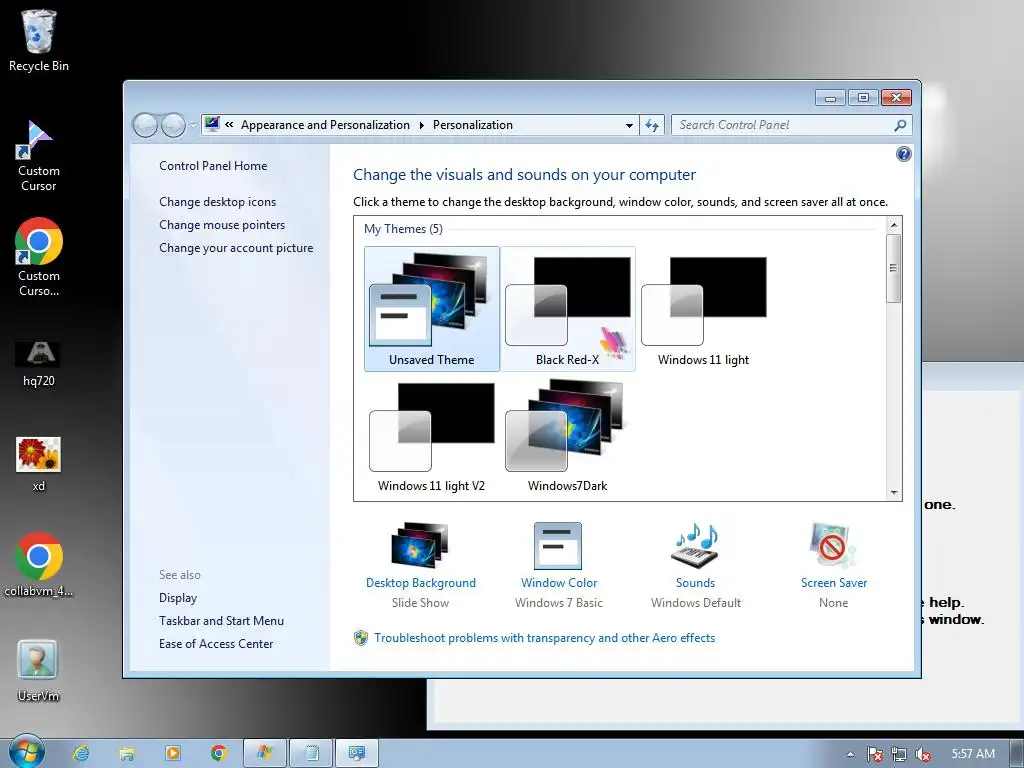The width and height of the screenshot is (1024, 768).
Task: Launch Google Chrome from taskbar
Action: pos(219,753)
